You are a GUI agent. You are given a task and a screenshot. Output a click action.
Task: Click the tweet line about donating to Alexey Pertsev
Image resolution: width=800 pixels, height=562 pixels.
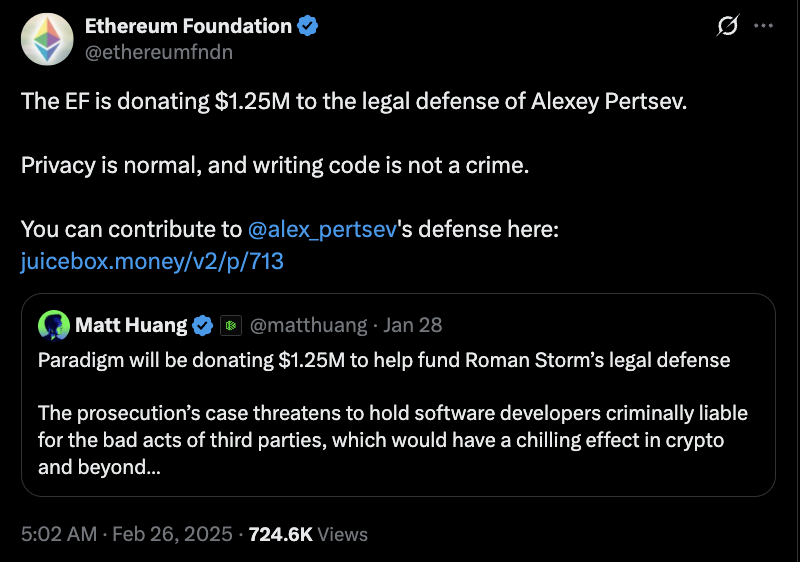[x=354, y=103]
